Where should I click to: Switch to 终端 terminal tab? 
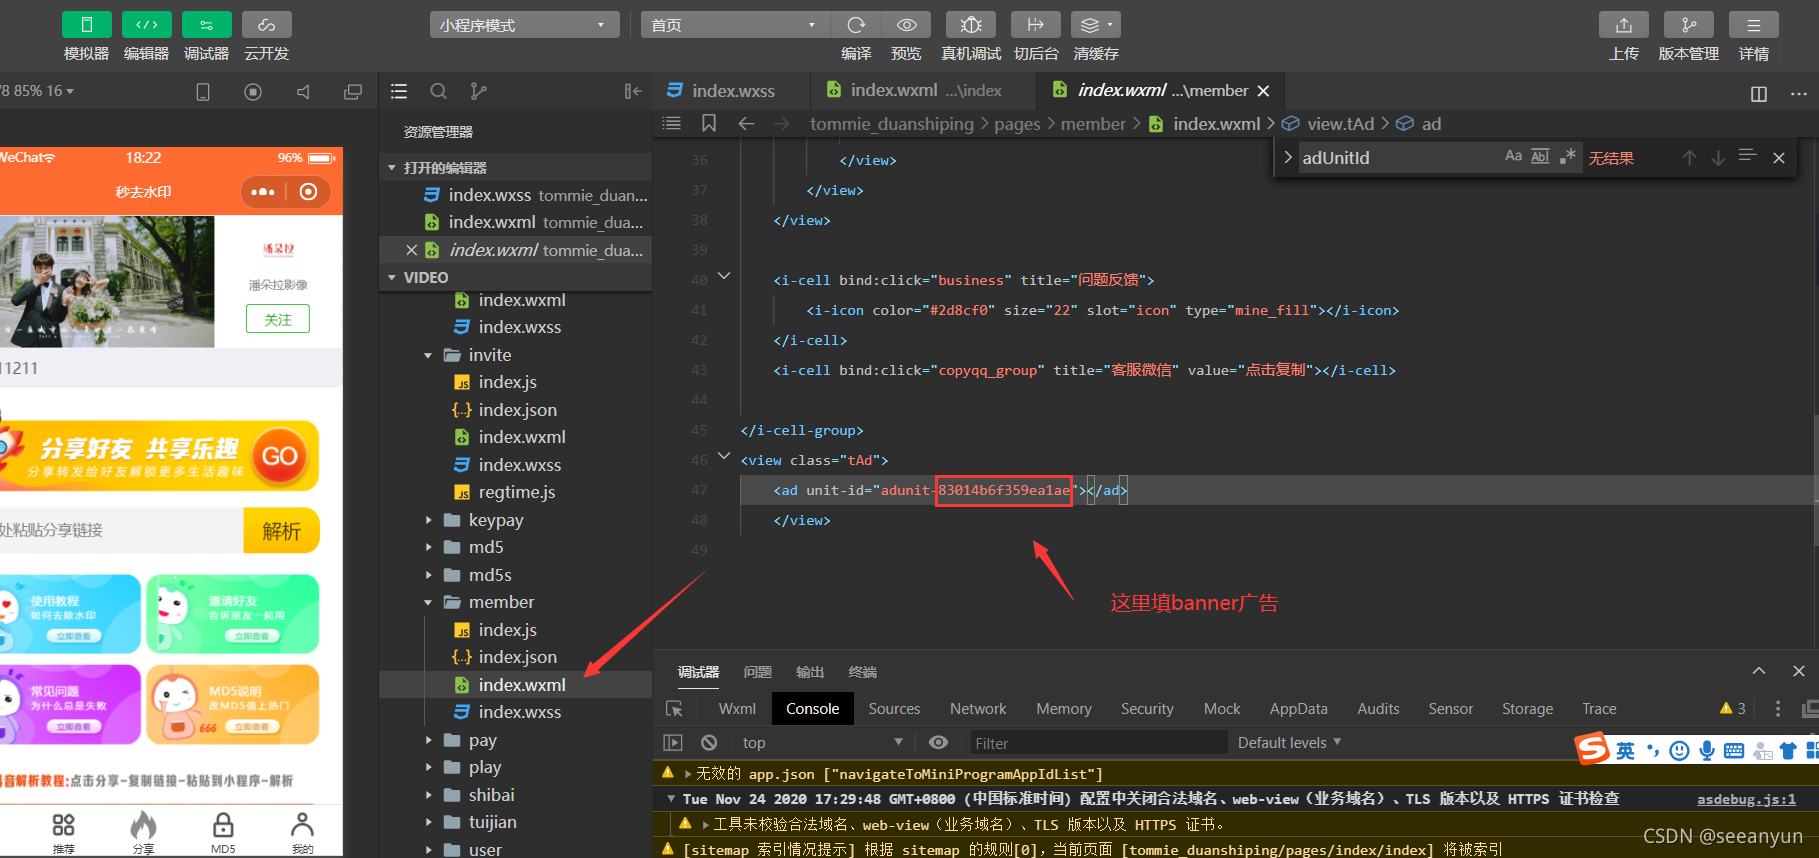[x=863, y=672]
